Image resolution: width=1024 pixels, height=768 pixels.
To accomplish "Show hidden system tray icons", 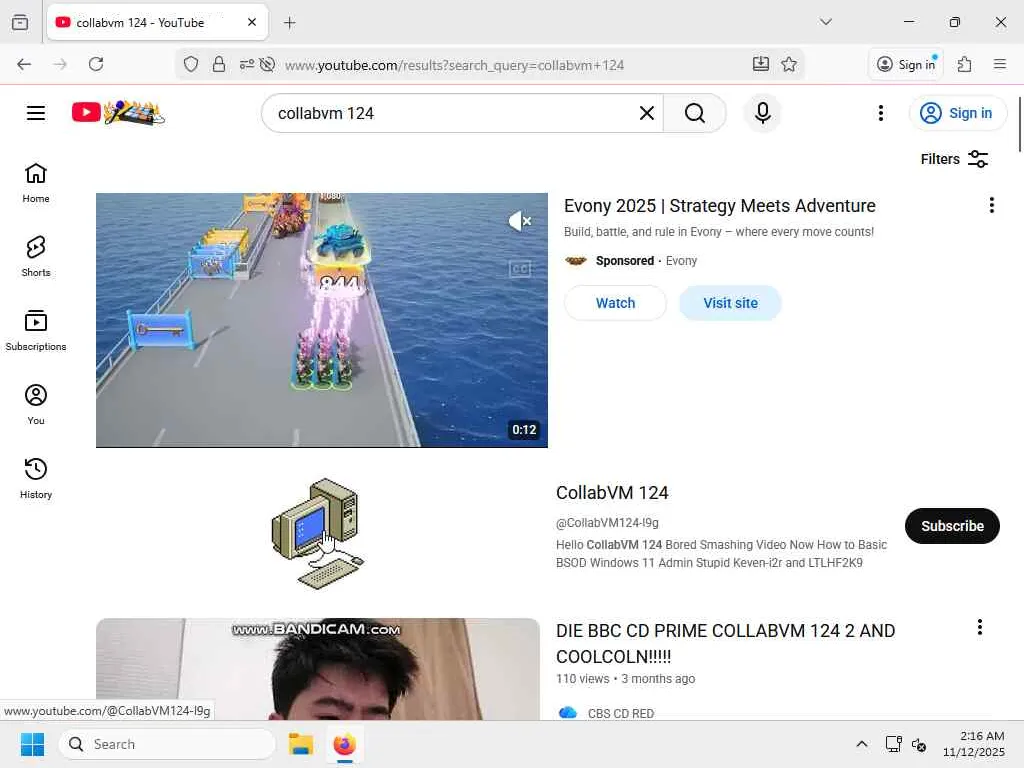I will pyautogui.click(x=862, y=744).
